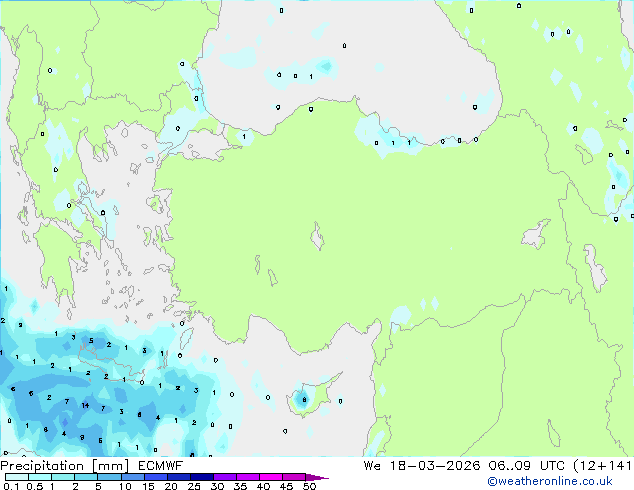Click the legend label '25'

point(194,486)
